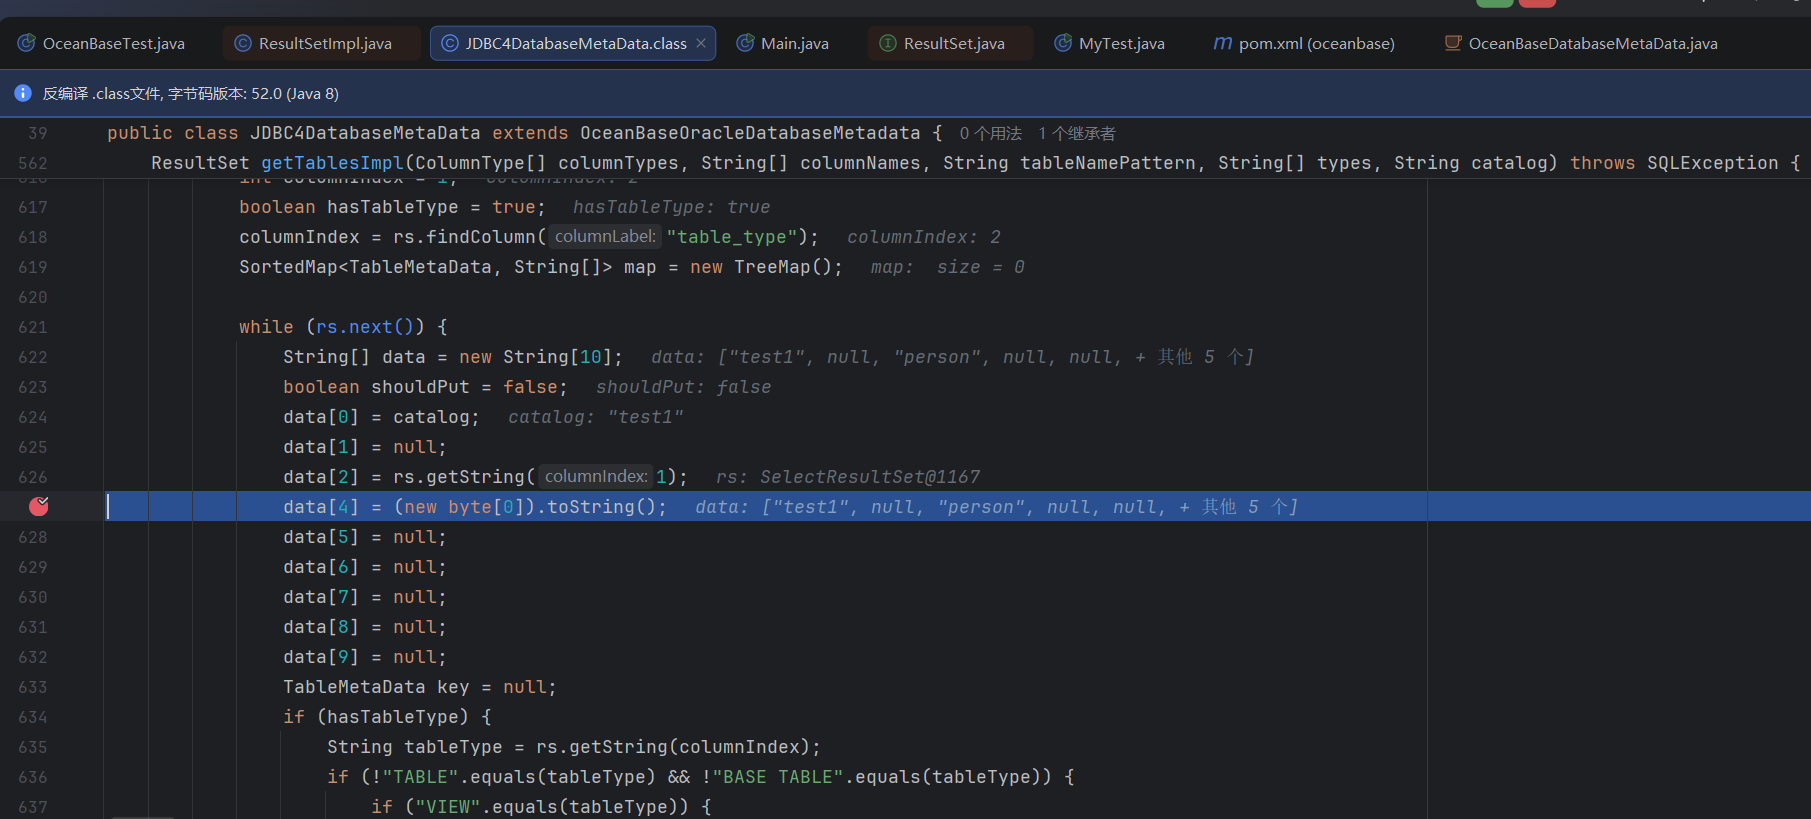Click the ResultSetImpl.java tab's class icon
The height and width of the screenshot is (819, 1811).
pos(242,43)
